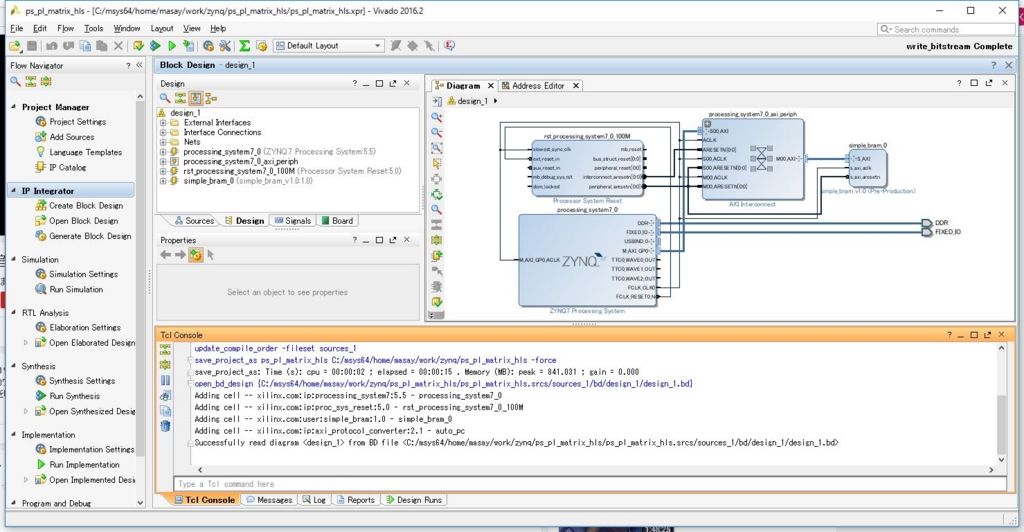Image resolution: width=1024 pixels, height=532 pixels.
Task: Click the search icon in the Design panel
Action: coord(166,99)
